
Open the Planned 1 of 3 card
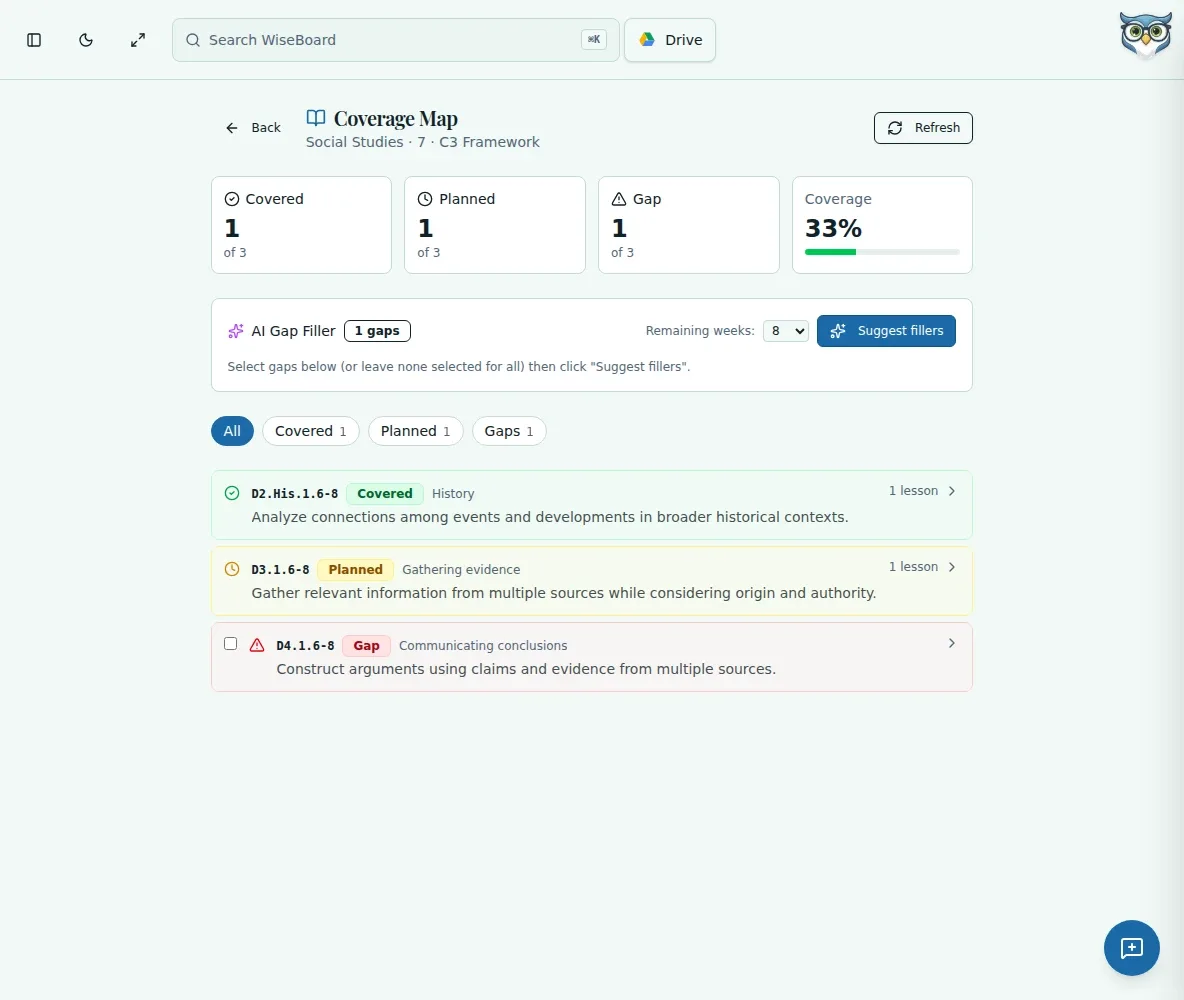pyautogui.click(x=495, y=225)
